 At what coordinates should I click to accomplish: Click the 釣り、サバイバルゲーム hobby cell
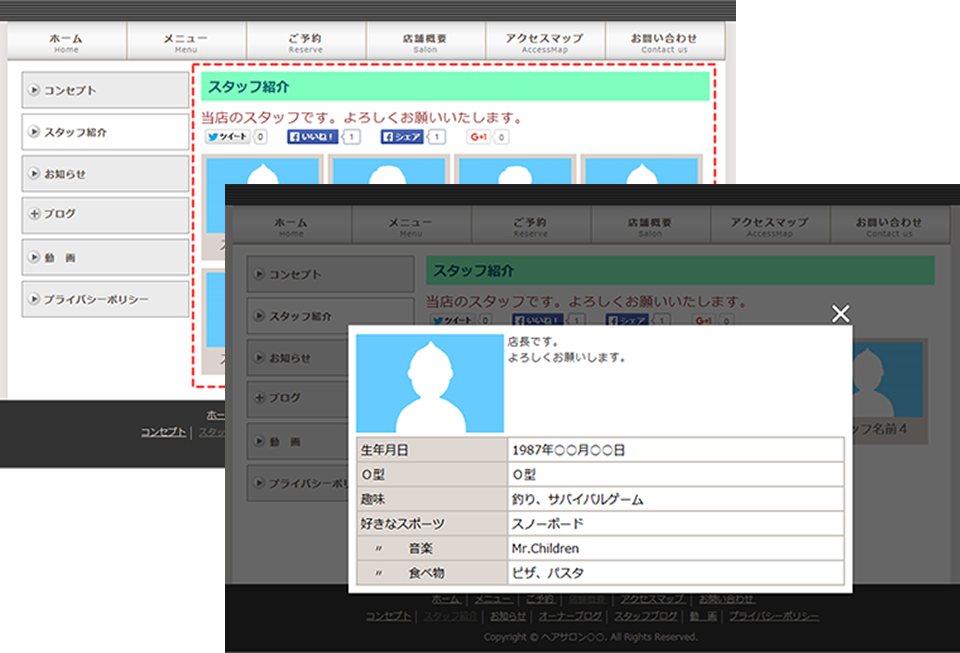[x=675, y=499]
